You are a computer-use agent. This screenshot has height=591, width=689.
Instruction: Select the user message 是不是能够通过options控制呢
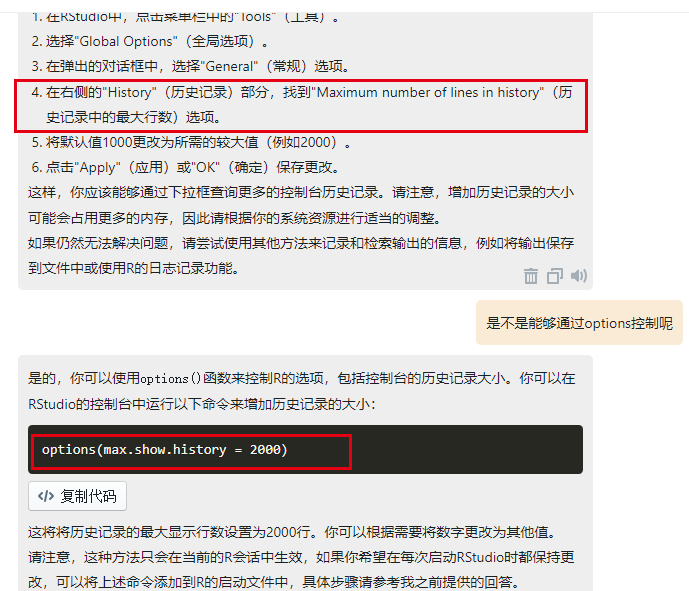(x=579, y=323)
